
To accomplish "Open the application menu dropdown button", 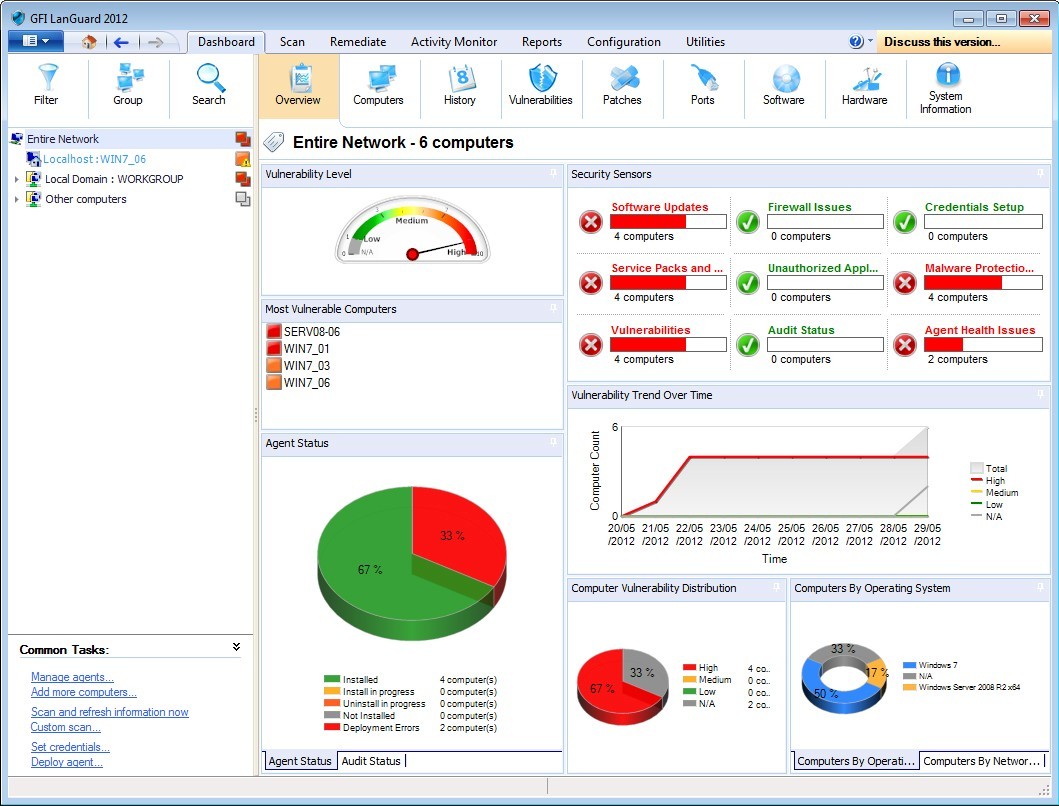I will click(36, 41).
